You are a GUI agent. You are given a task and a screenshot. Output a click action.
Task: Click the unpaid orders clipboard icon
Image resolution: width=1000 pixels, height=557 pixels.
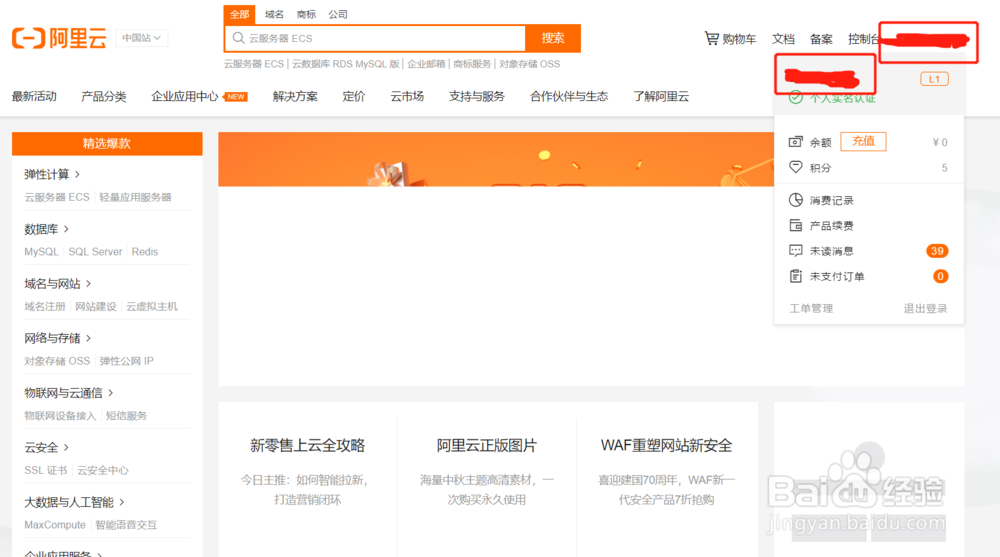(x=795, y=276)
